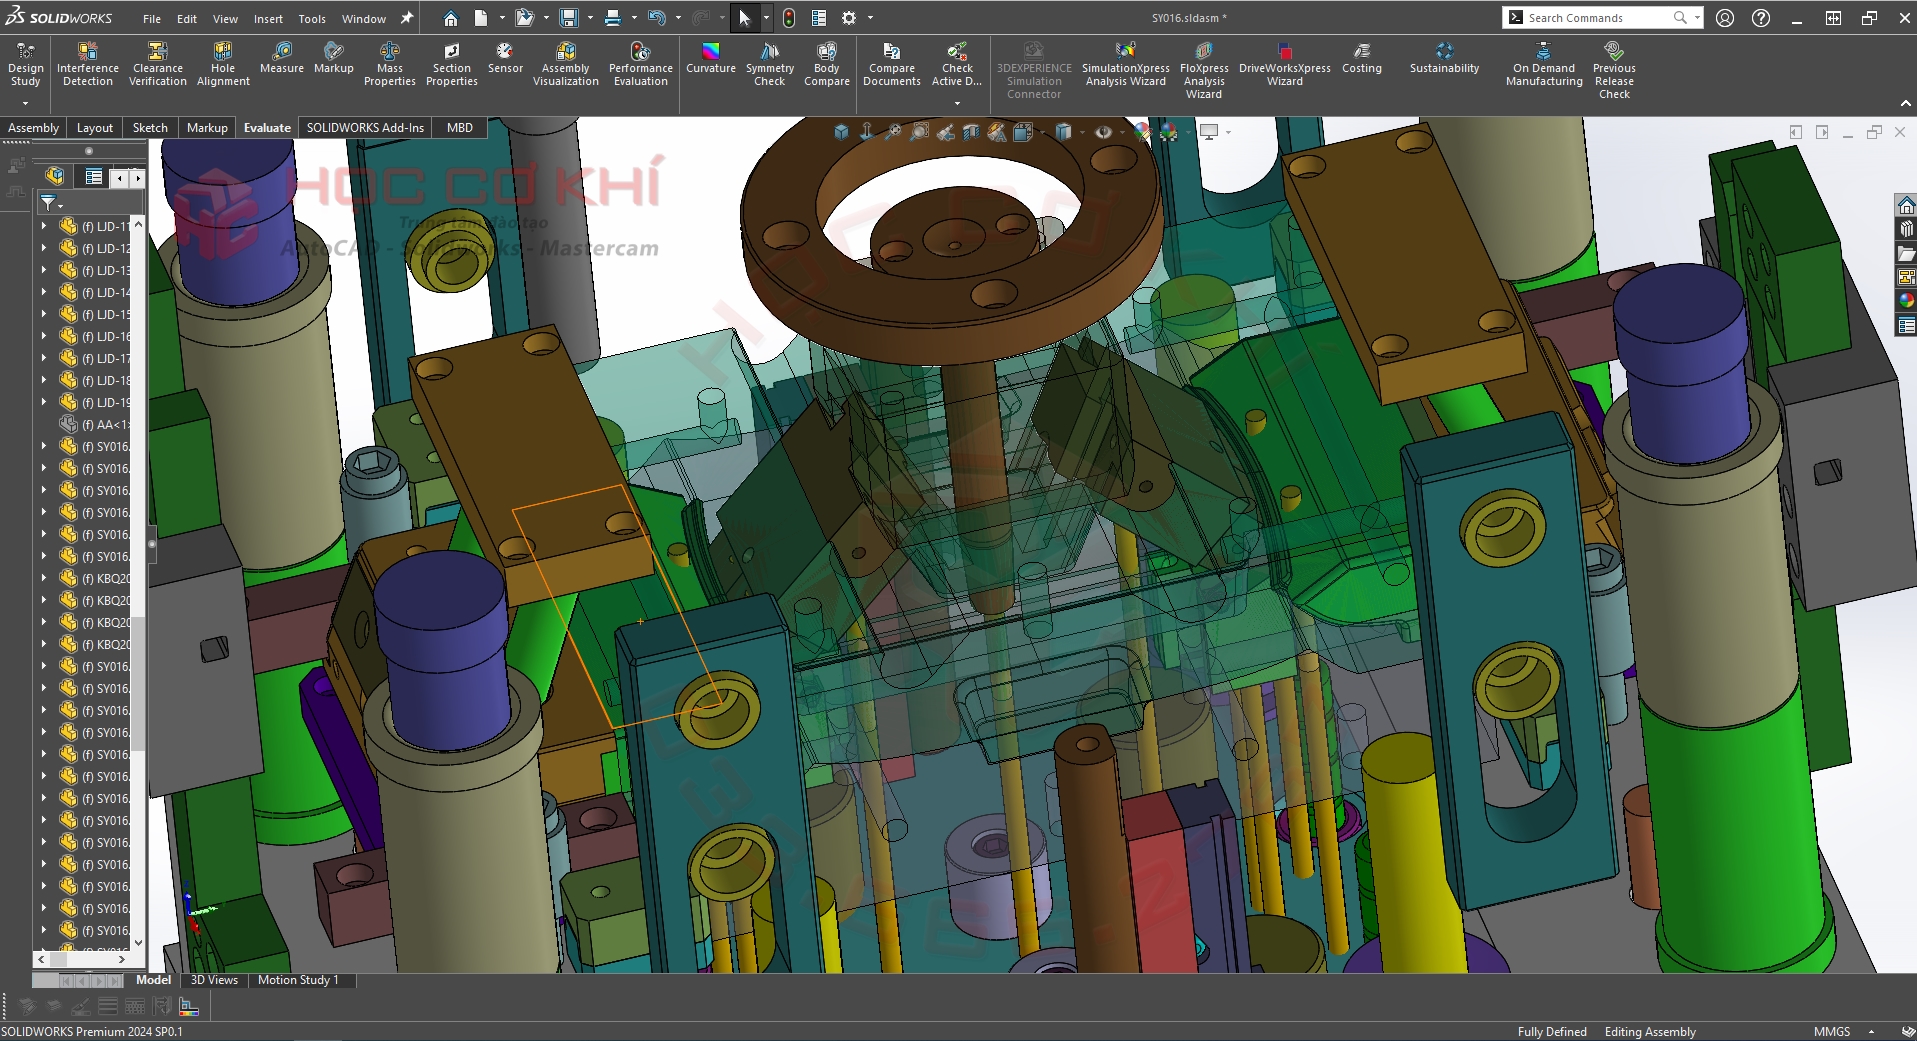Click the MMGS unit system status
The height and width of the screenshot is (1041, 1917).
[x=1832, y=1032]
